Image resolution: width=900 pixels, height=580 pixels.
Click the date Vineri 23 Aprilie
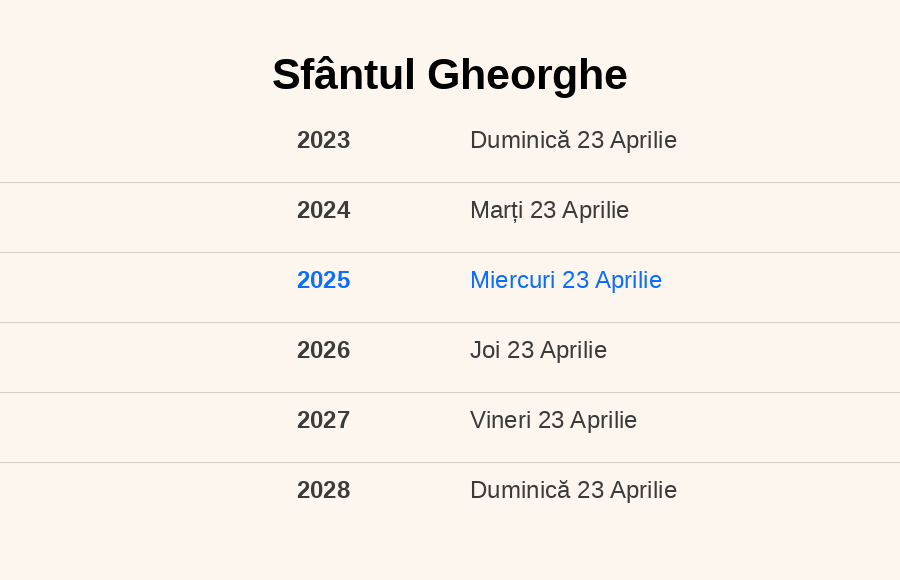click(553, 420)
